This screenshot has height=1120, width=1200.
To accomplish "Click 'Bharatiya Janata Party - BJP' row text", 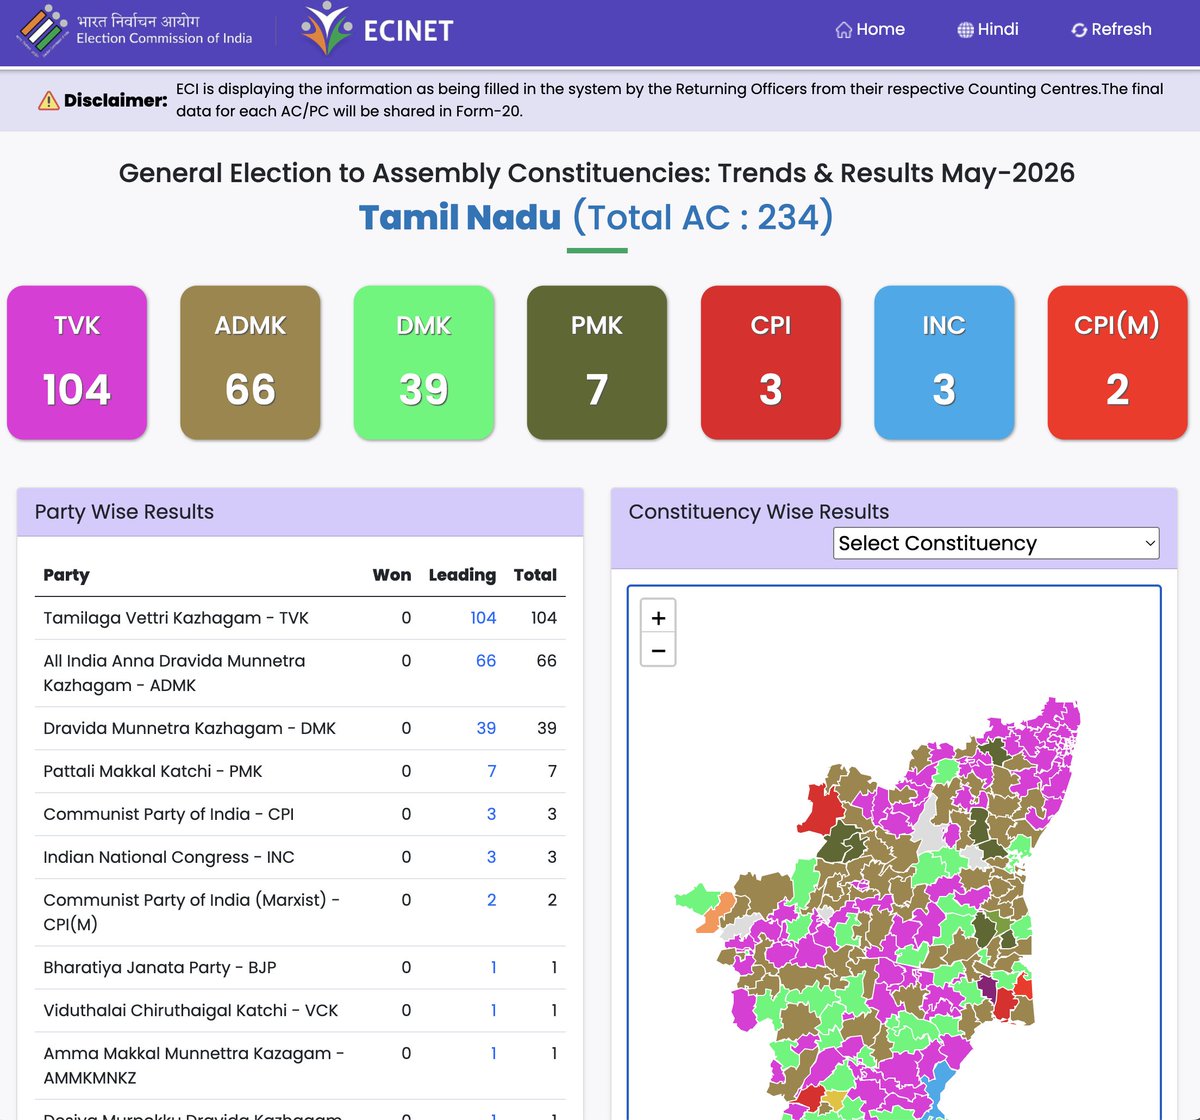I will pos(160,967).
